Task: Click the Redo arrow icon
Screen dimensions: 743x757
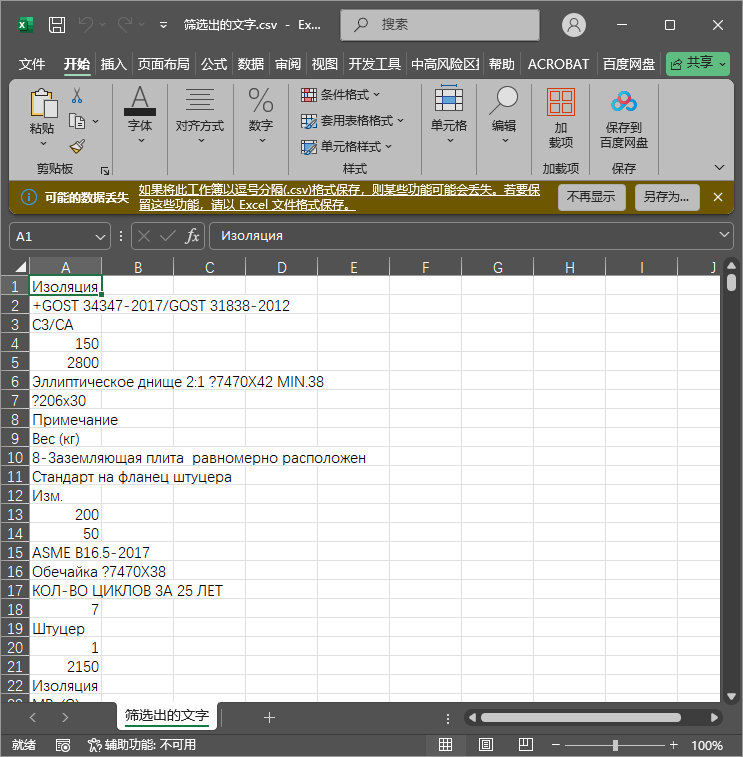Action: (x=125, y=25)
